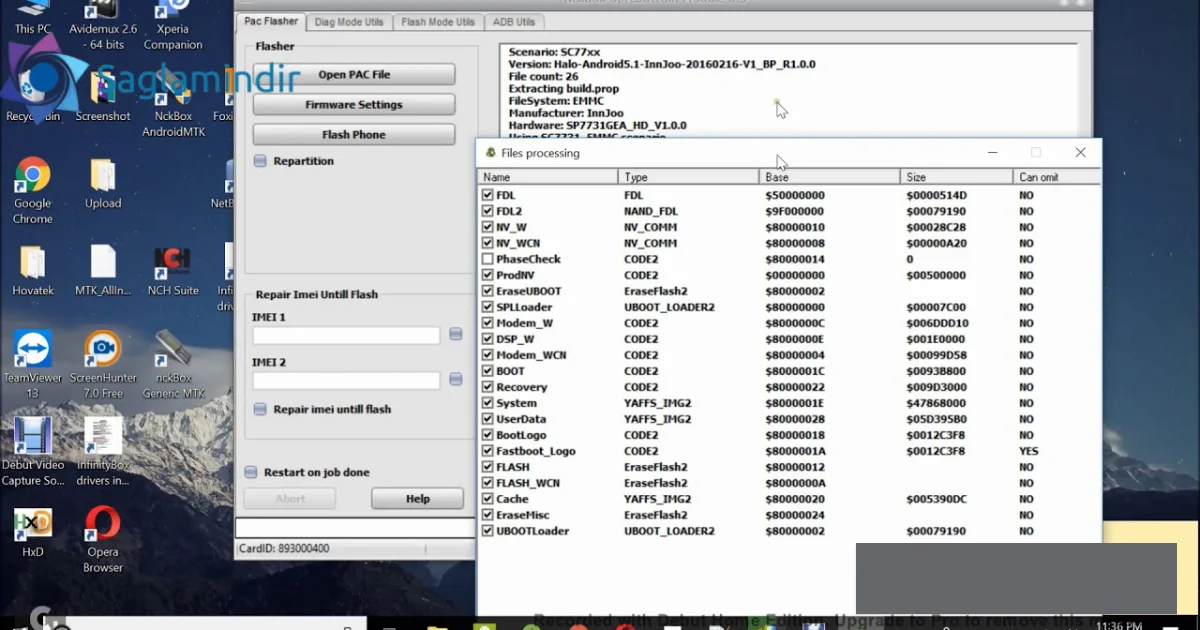
Task: Launch the NCH Suite shortcut
Action: (x=173, y=271)
